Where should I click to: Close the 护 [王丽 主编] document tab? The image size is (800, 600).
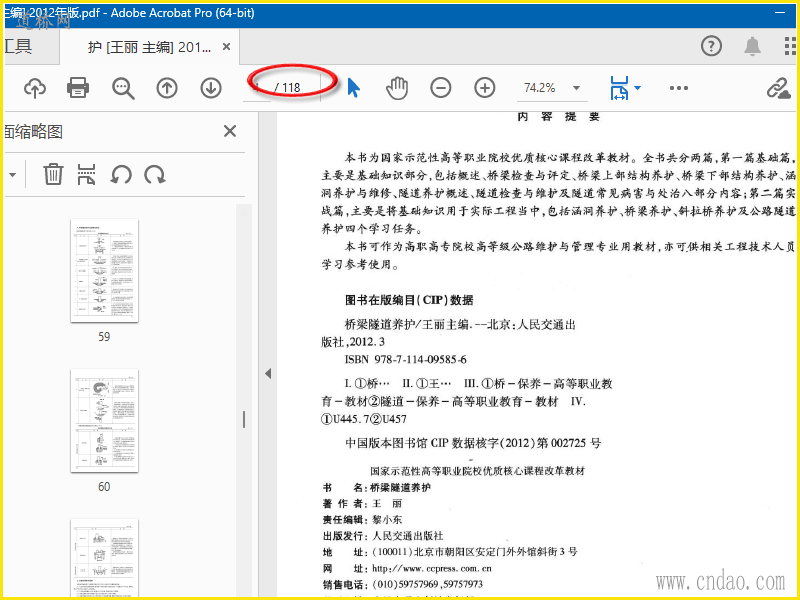227,47
